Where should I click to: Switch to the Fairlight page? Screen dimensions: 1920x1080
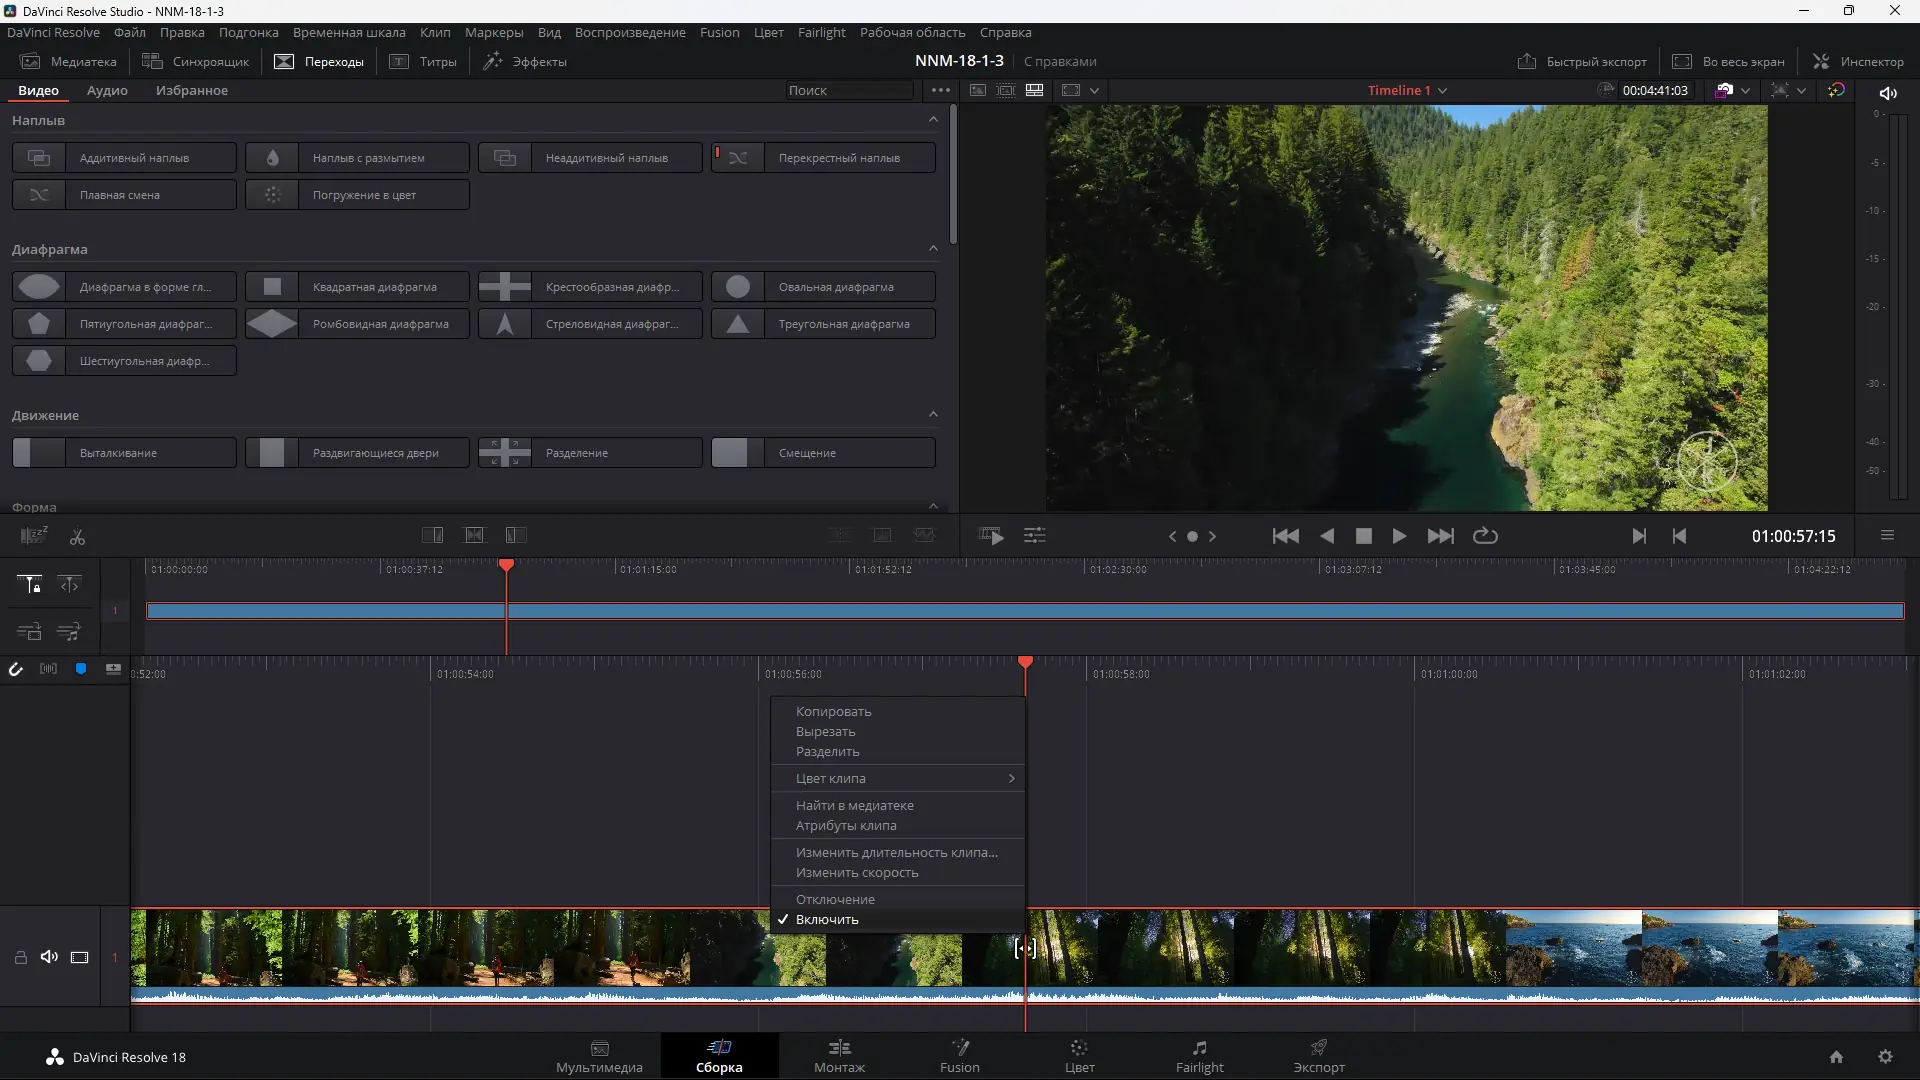(x=1199, y=1057)
